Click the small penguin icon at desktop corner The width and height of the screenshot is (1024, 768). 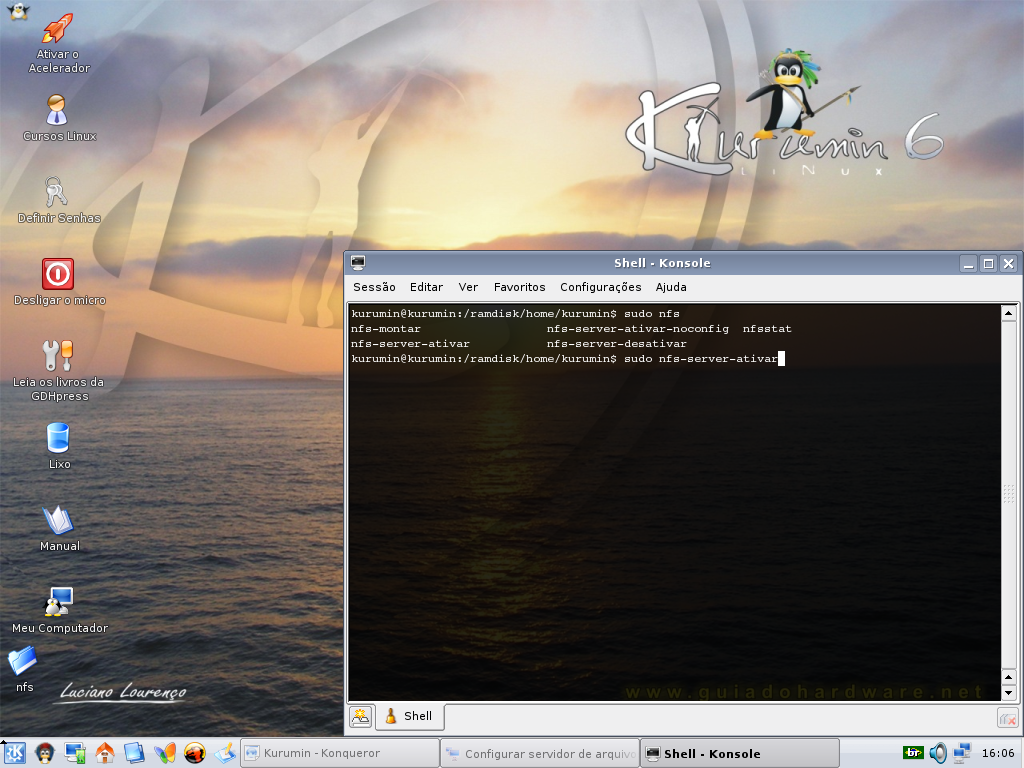pos(18,10)
